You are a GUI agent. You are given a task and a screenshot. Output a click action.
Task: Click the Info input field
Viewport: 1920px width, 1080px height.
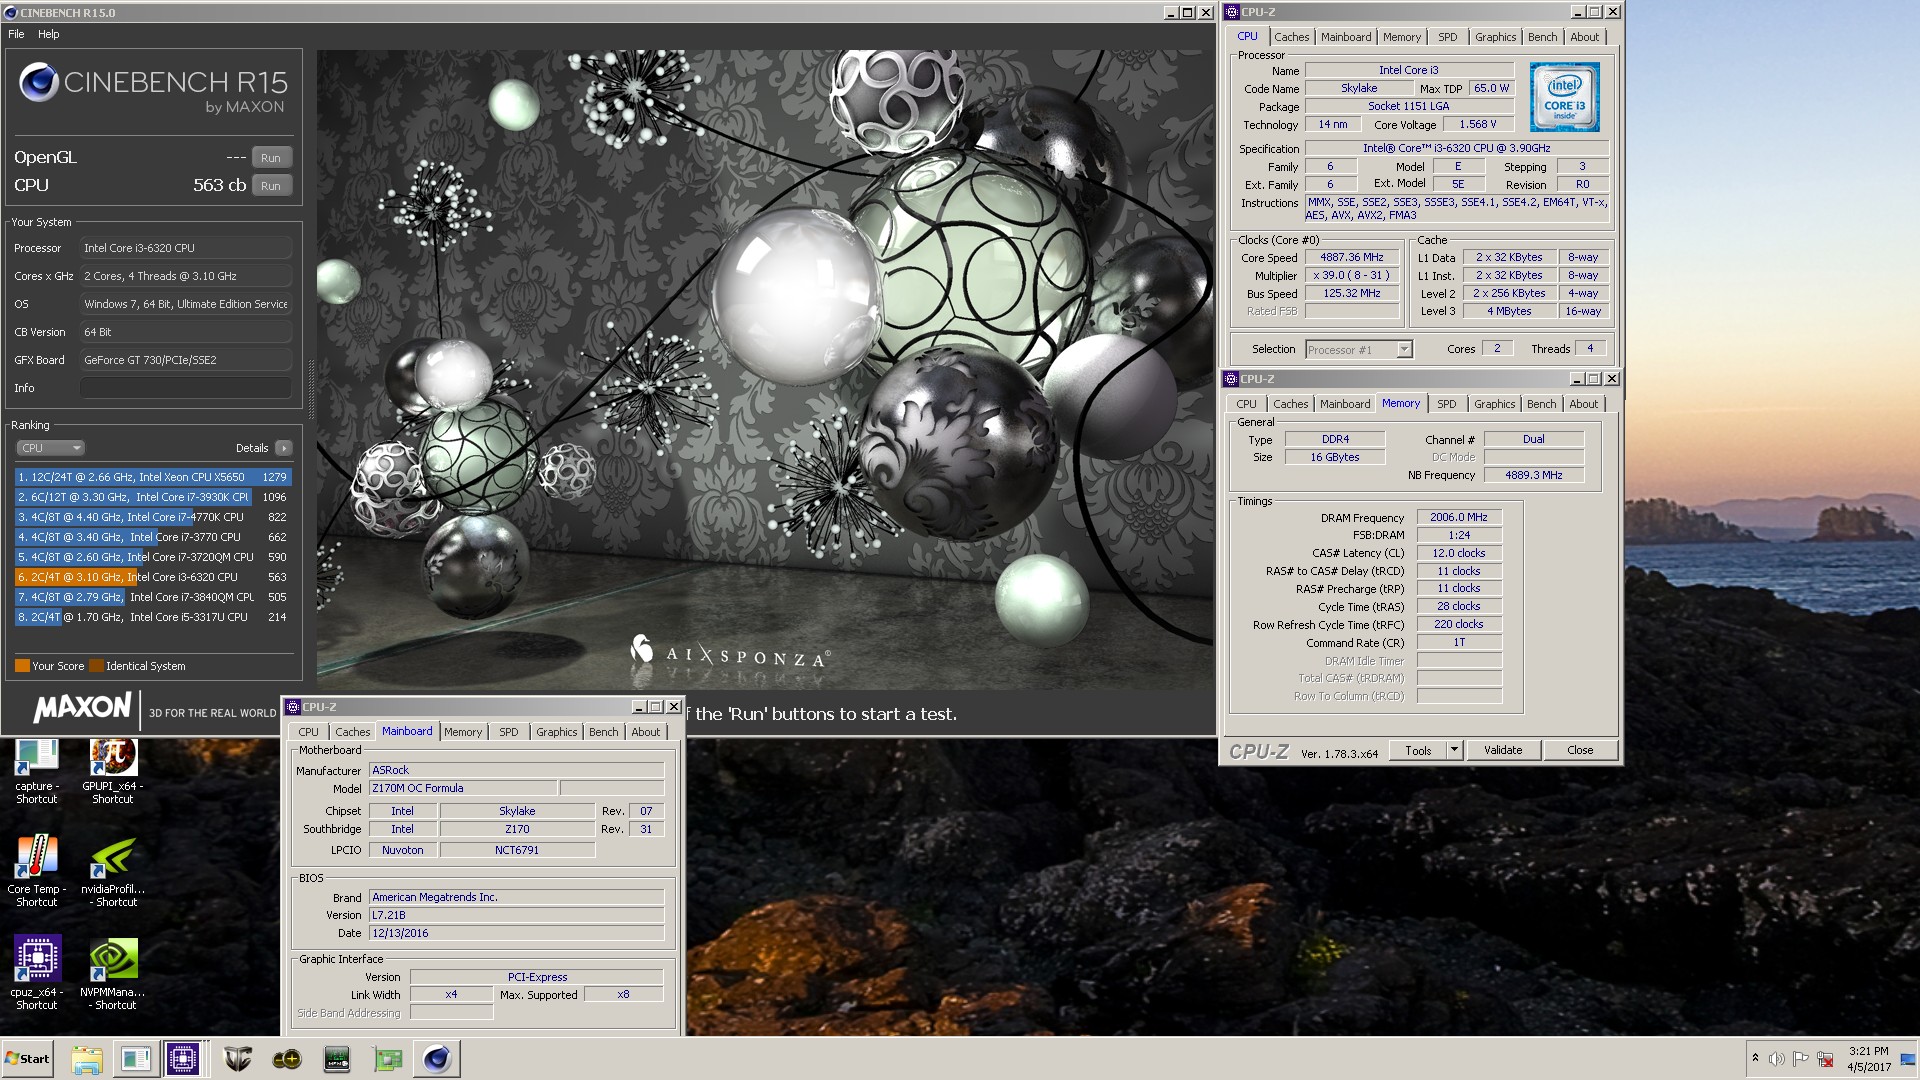click(x=186, y=388)
